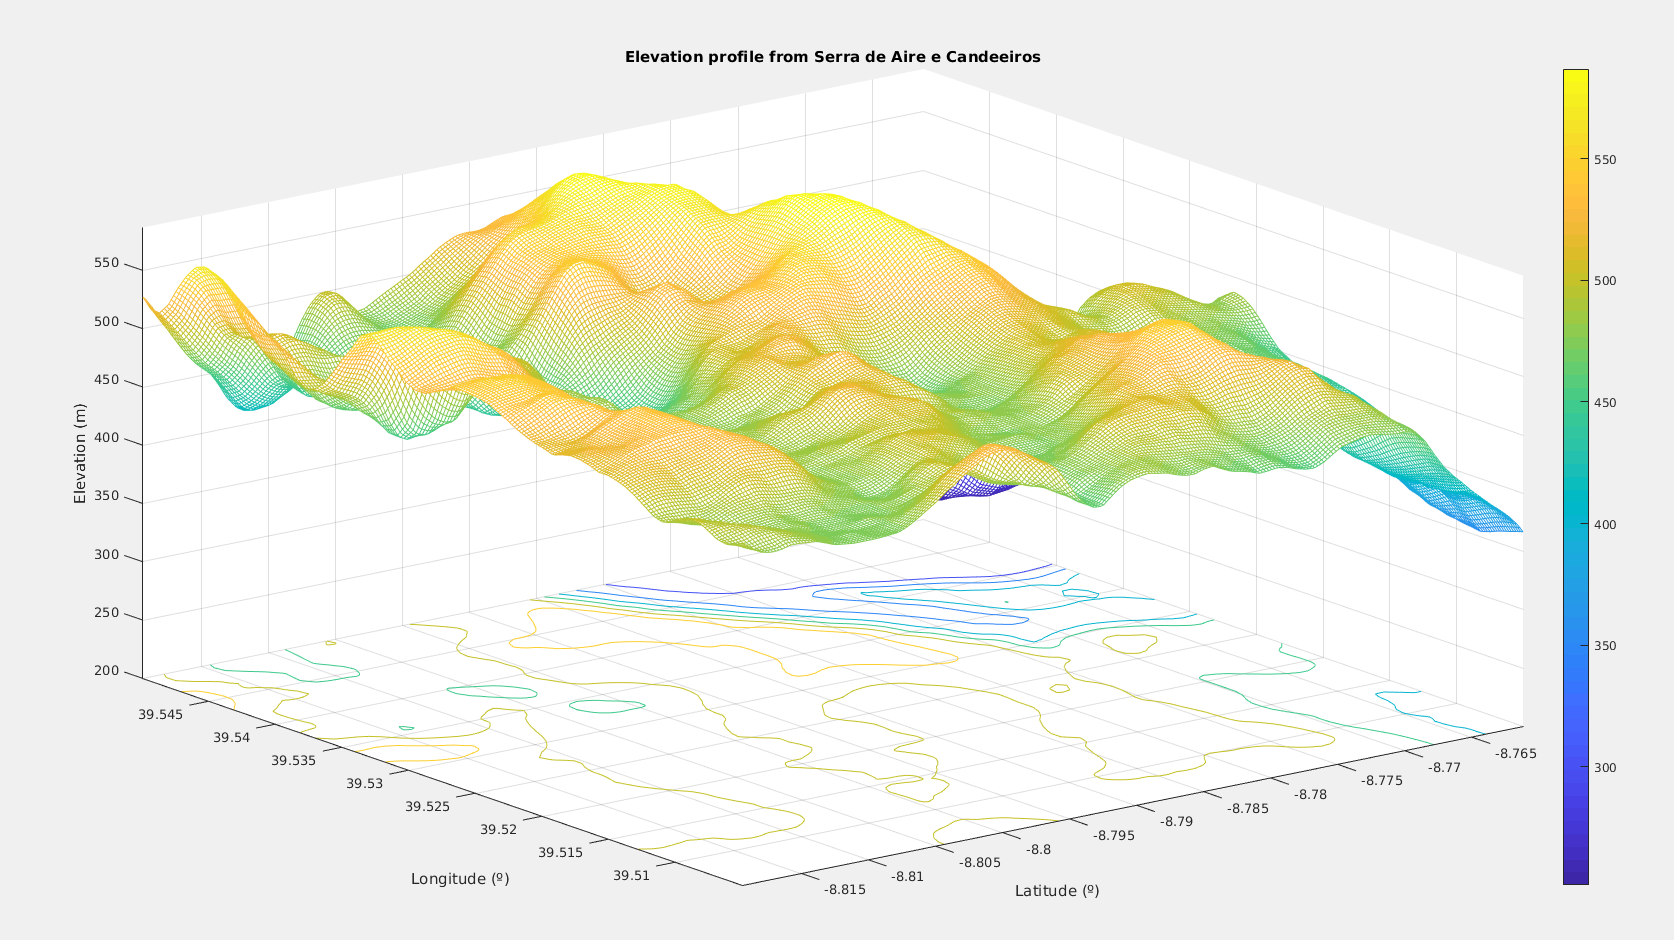Click the 400 tick on the Elevation axis

point(107,438)
